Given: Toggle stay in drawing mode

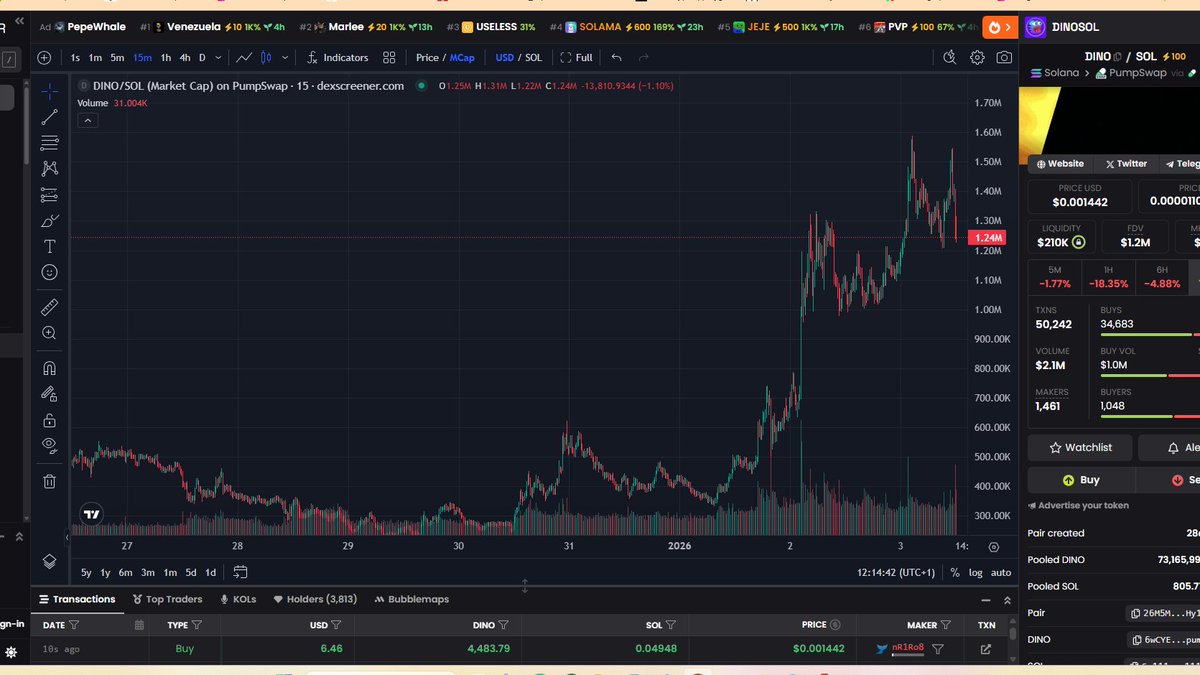Looking at the screenshot, I should [49, 394].
